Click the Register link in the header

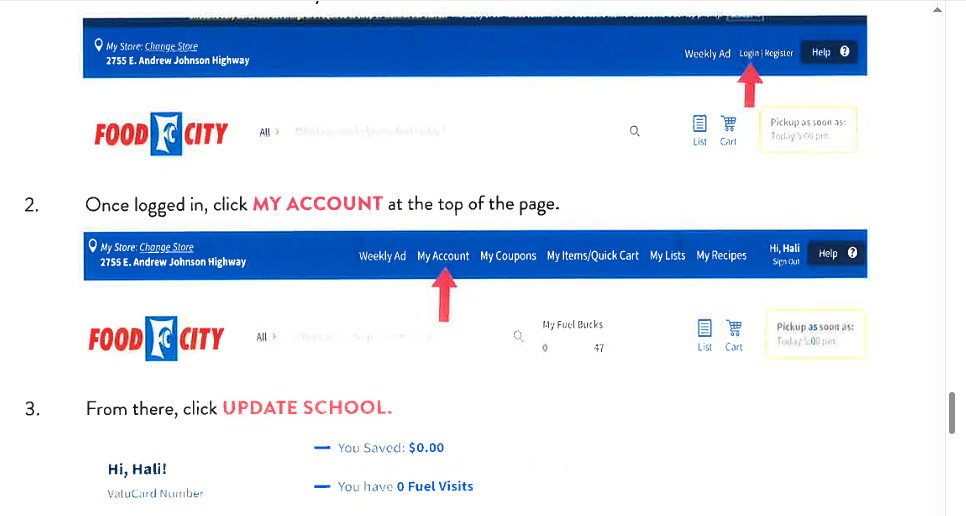tap(779, 54)
